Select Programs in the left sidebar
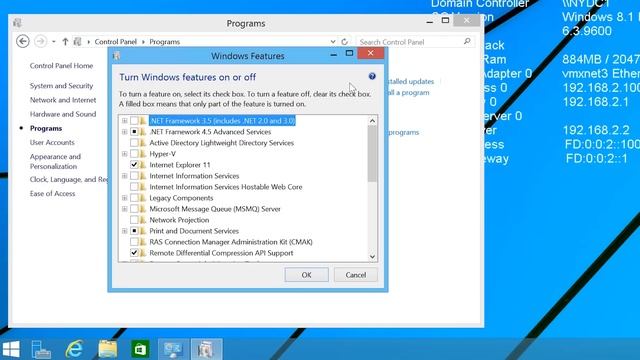Viewport: 640px width, 360px height. click(x=46, y=128)
